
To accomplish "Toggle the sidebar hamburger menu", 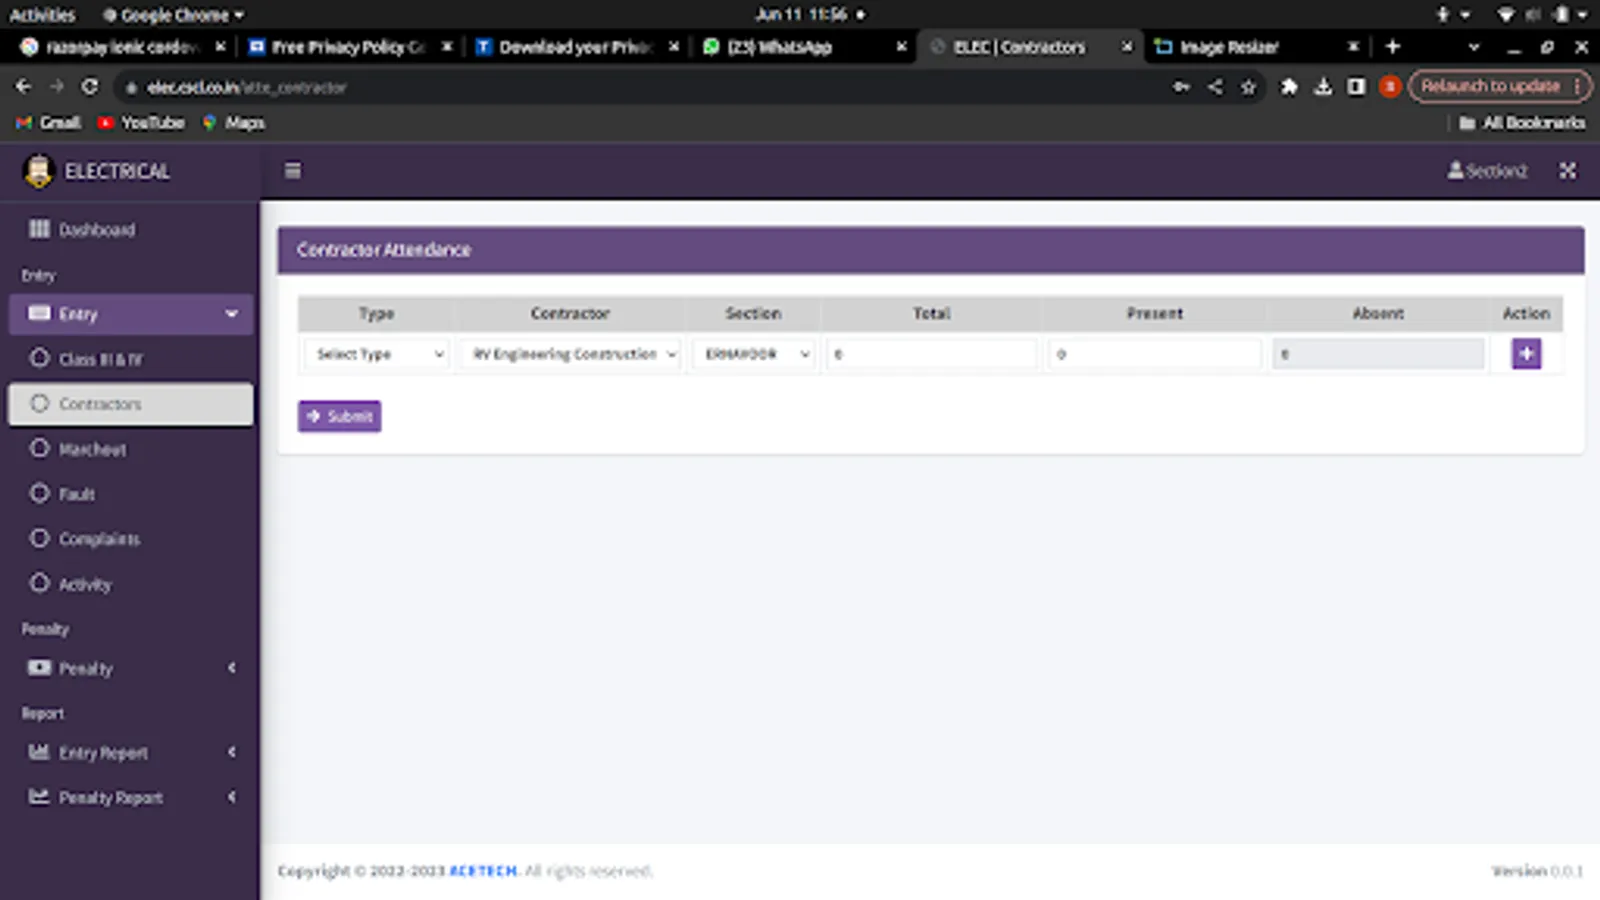I will 293,171.
